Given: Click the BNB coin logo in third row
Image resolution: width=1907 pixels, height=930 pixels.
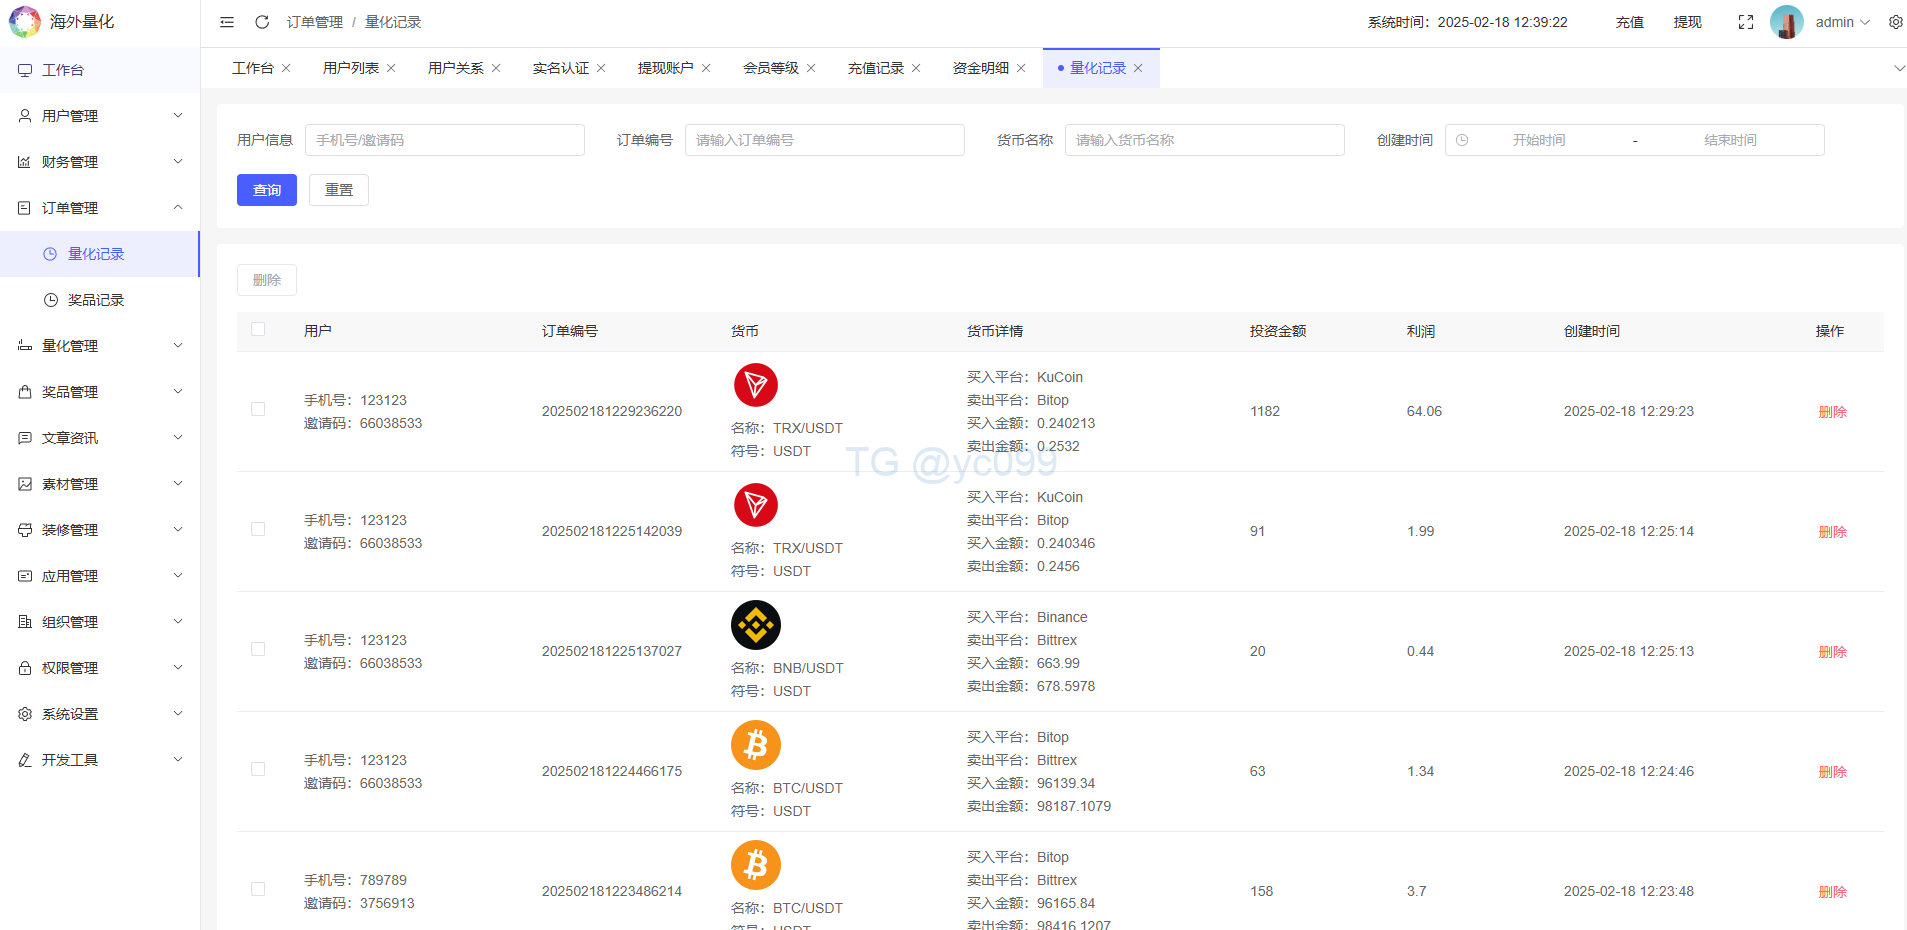Looking at the screenshot, I should (756, 625).
